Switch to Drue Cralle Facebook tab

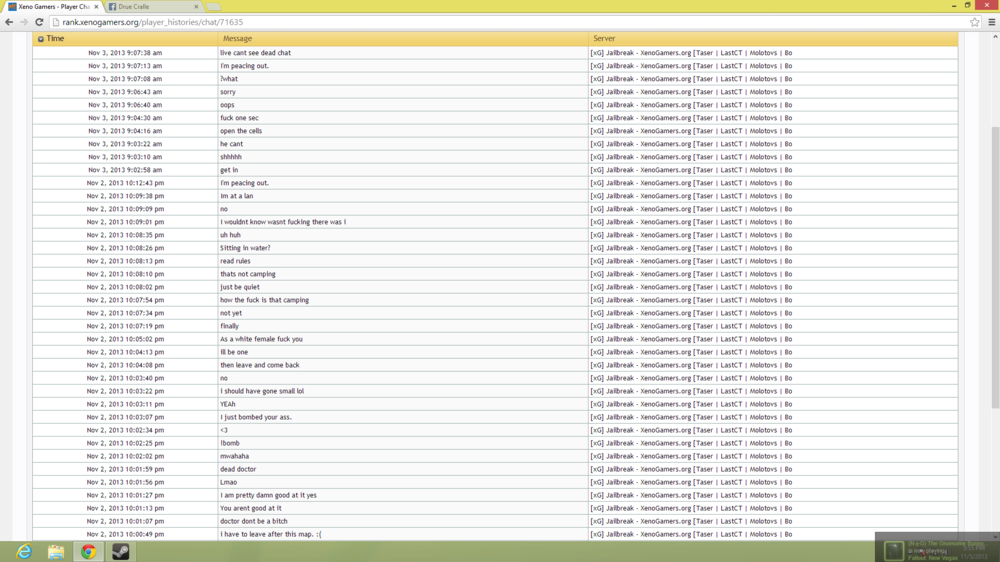click(153, 6)
